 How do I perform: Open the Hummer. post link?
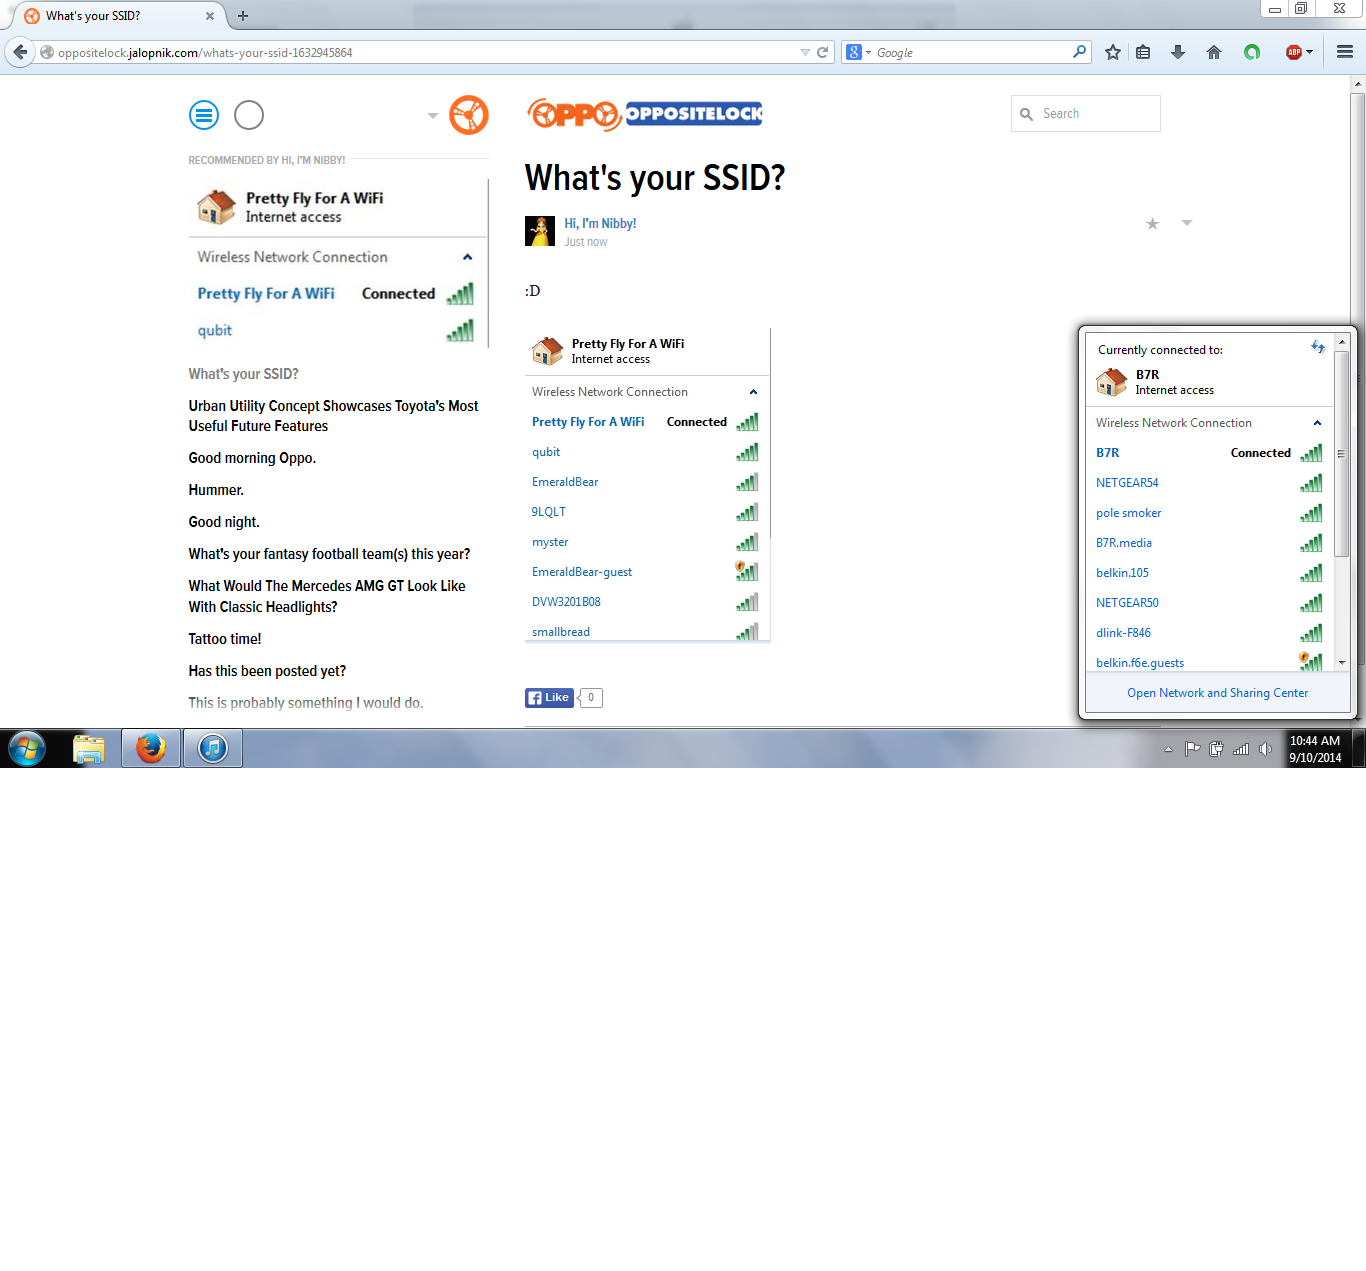(216, 490)
